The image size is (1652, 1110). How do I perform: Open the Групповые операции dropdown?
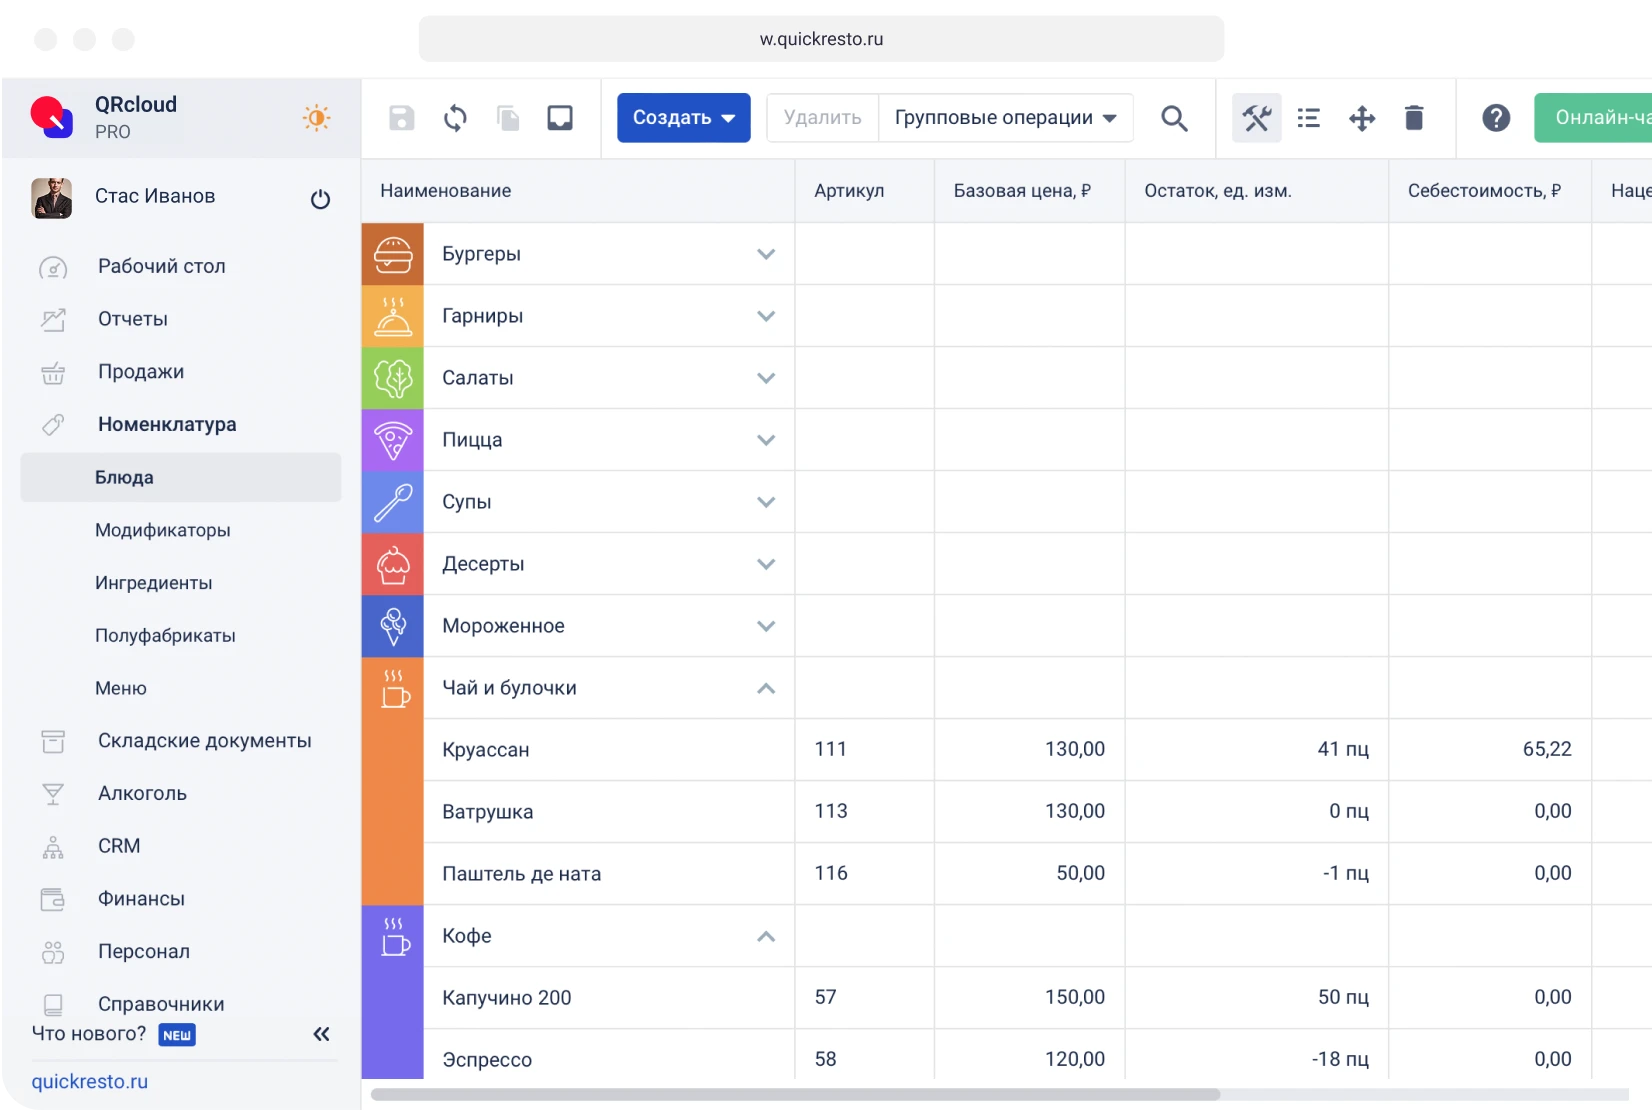pos(1005,118)
